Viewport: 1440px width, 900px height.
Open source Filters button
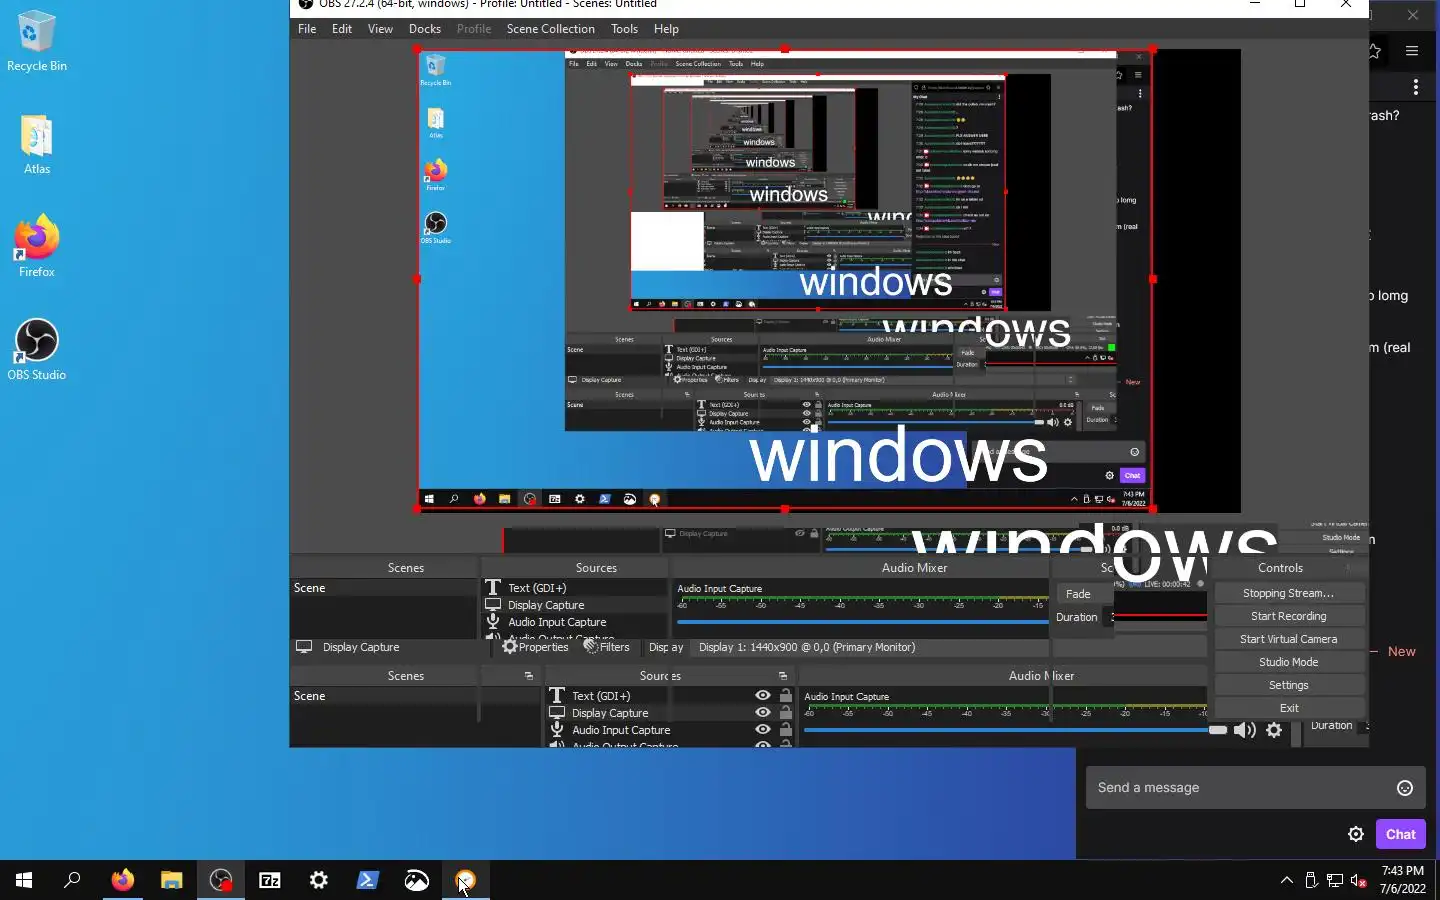point(607,647)
